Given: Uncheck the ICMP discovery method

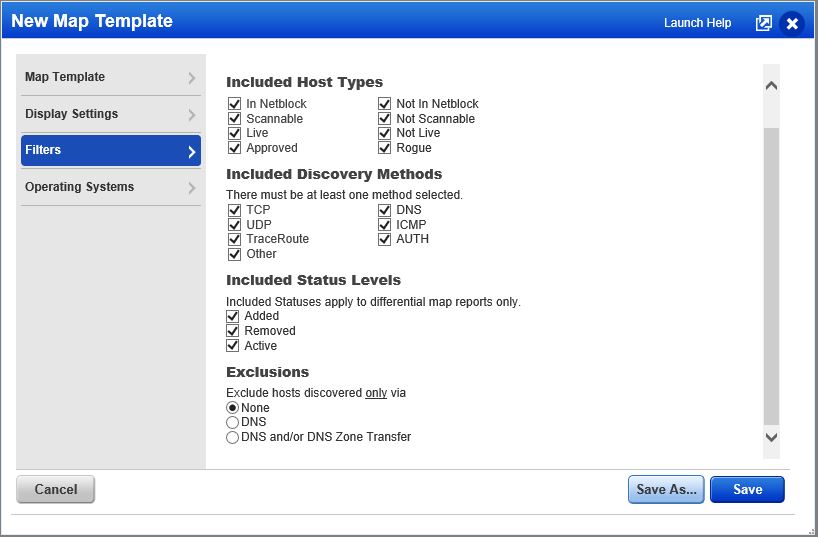Looking at the screenshot, I should 384,225.
